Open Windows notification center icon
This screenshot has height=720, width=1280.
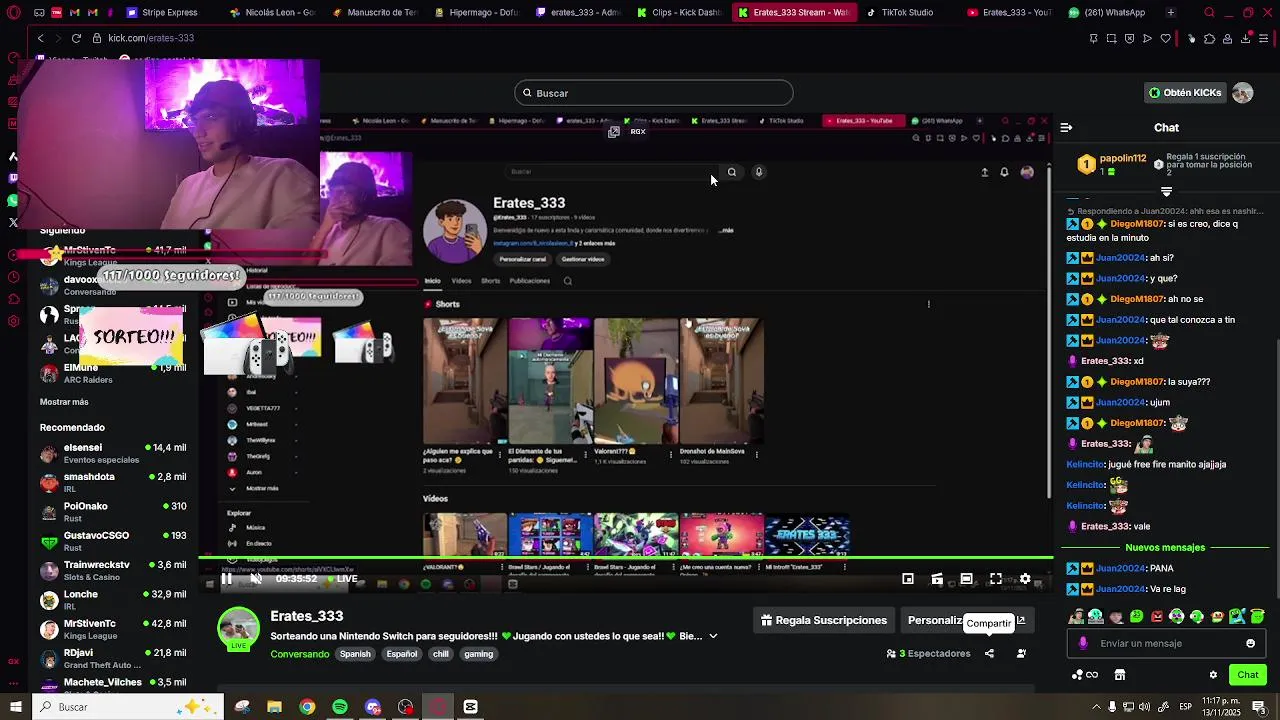point(1259,707)
